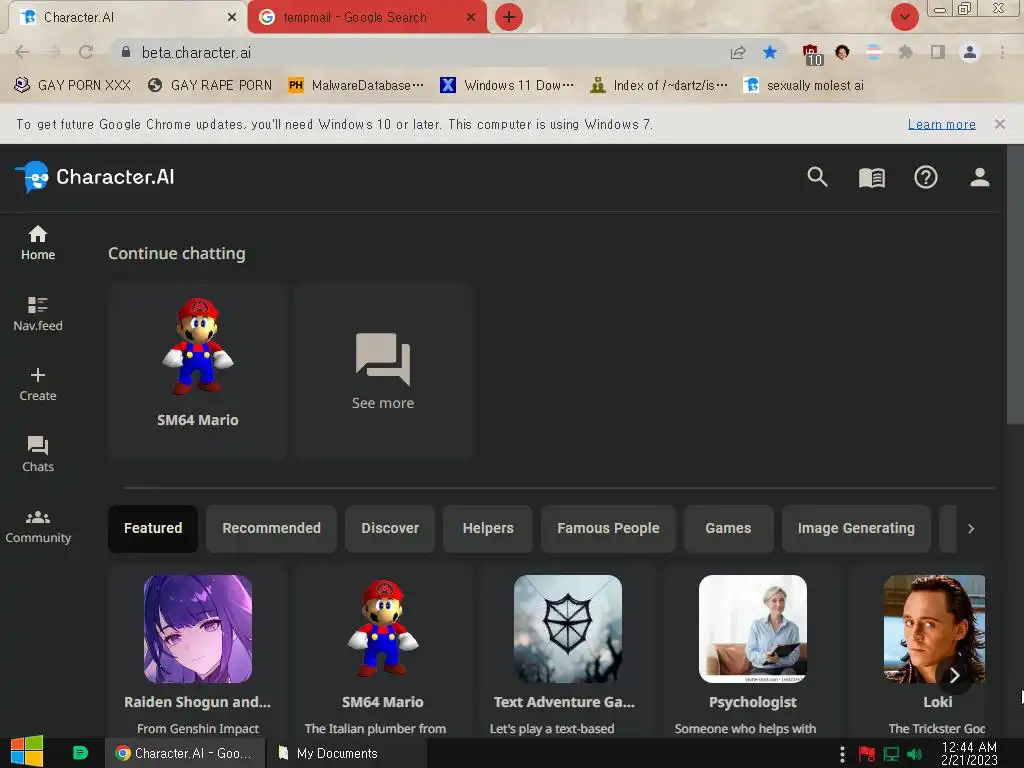Open the Windows 11 Dow… bookmark
Image resolution: width=1024 pixels, height=768 pixels.
tap(507, 86)
